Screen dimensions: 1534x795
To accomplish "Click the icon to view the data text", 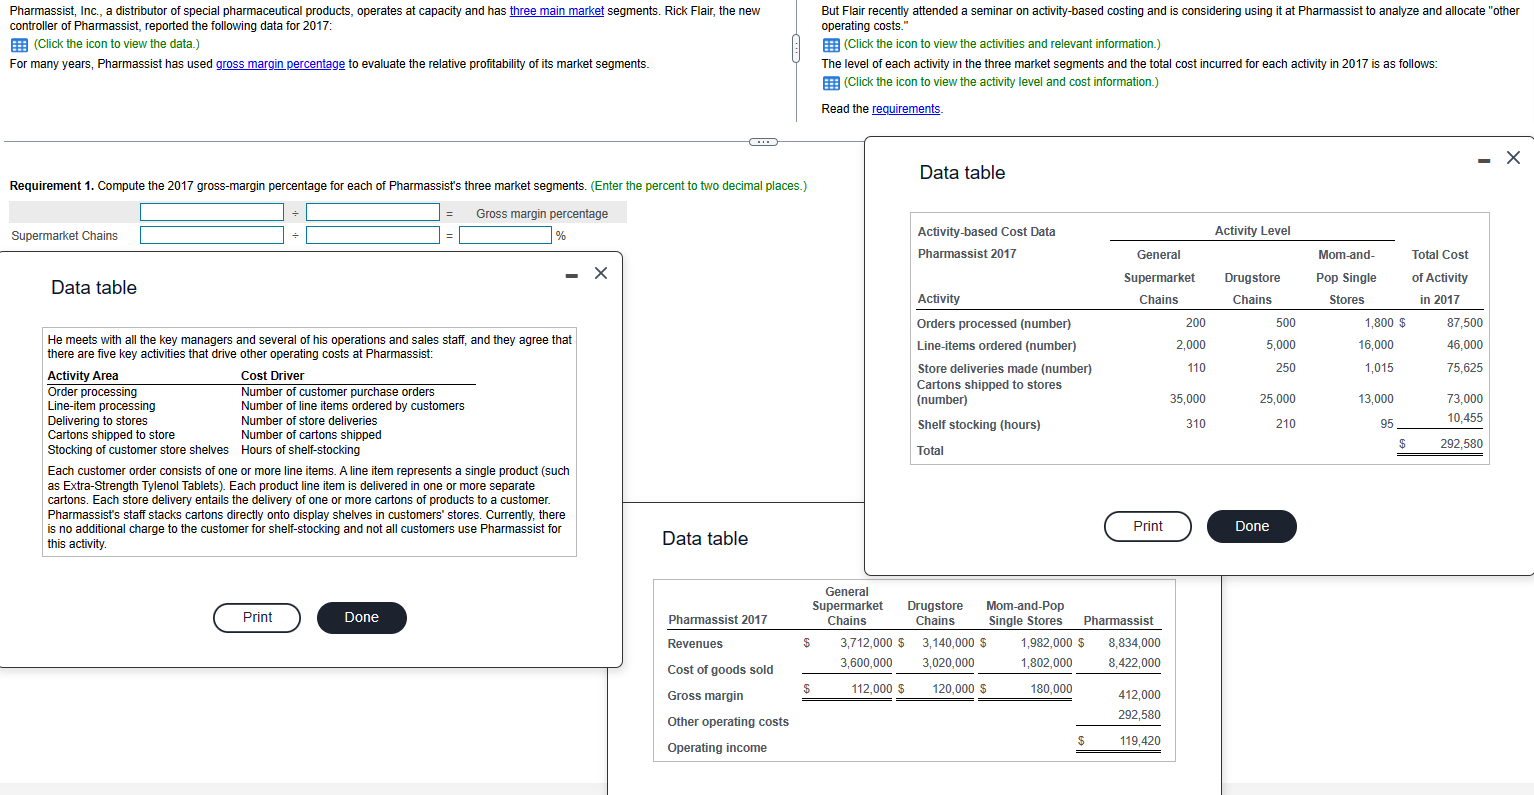I will tap(116, 44).
